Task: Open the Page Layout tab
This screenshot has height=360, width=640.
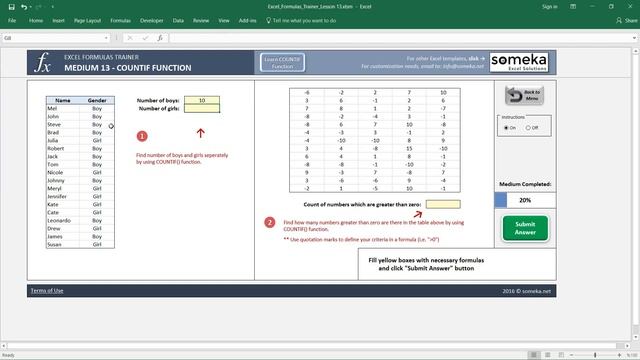Action: pyautogui.click(x=87, y=20)
